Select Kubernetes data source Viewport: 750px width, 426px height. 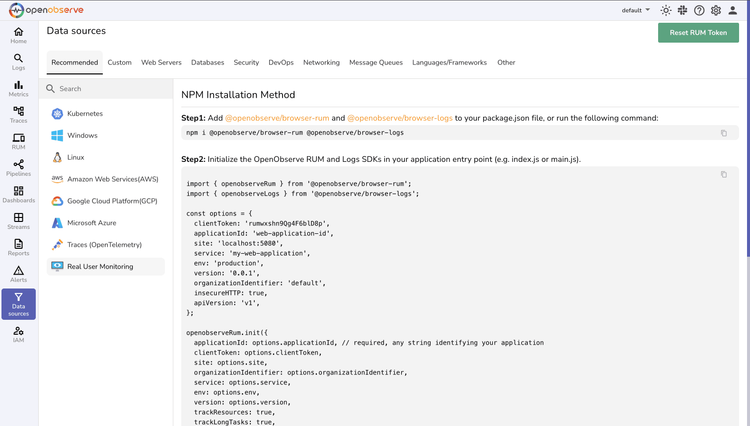click(x=106, y=114)
